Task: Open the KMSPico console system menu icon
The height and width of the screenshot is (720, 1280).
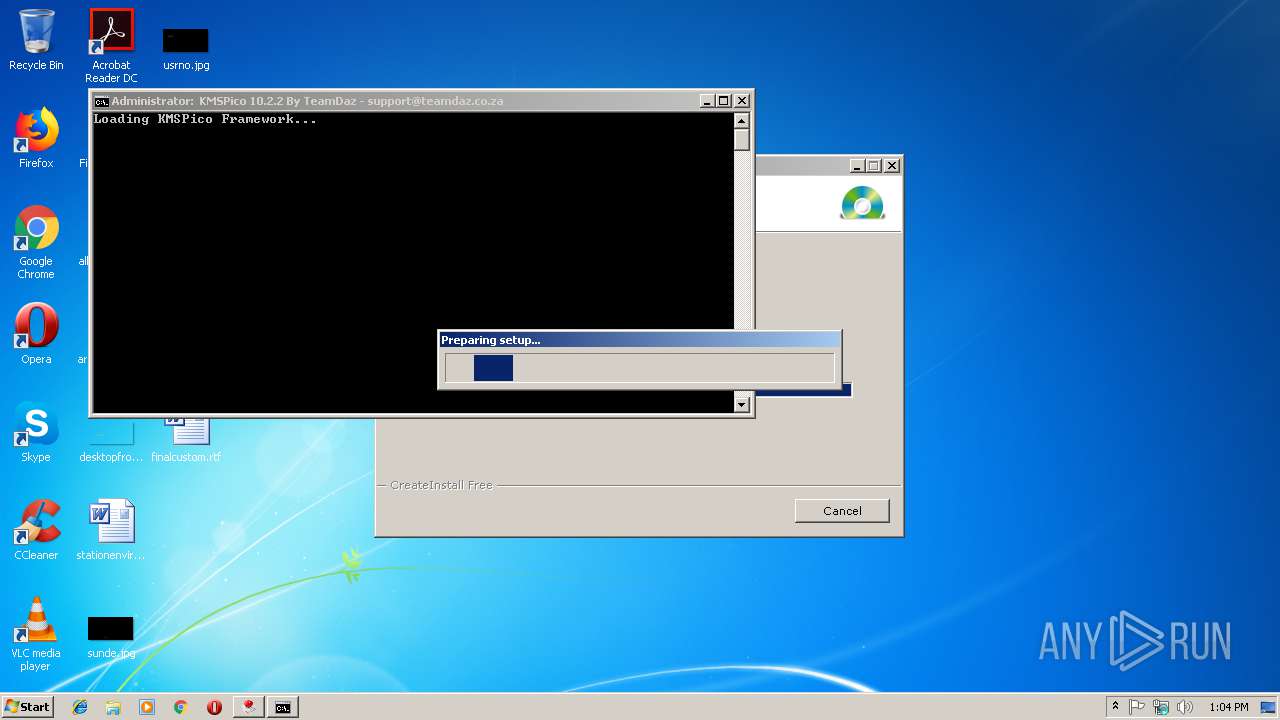Action: point(101,101)
